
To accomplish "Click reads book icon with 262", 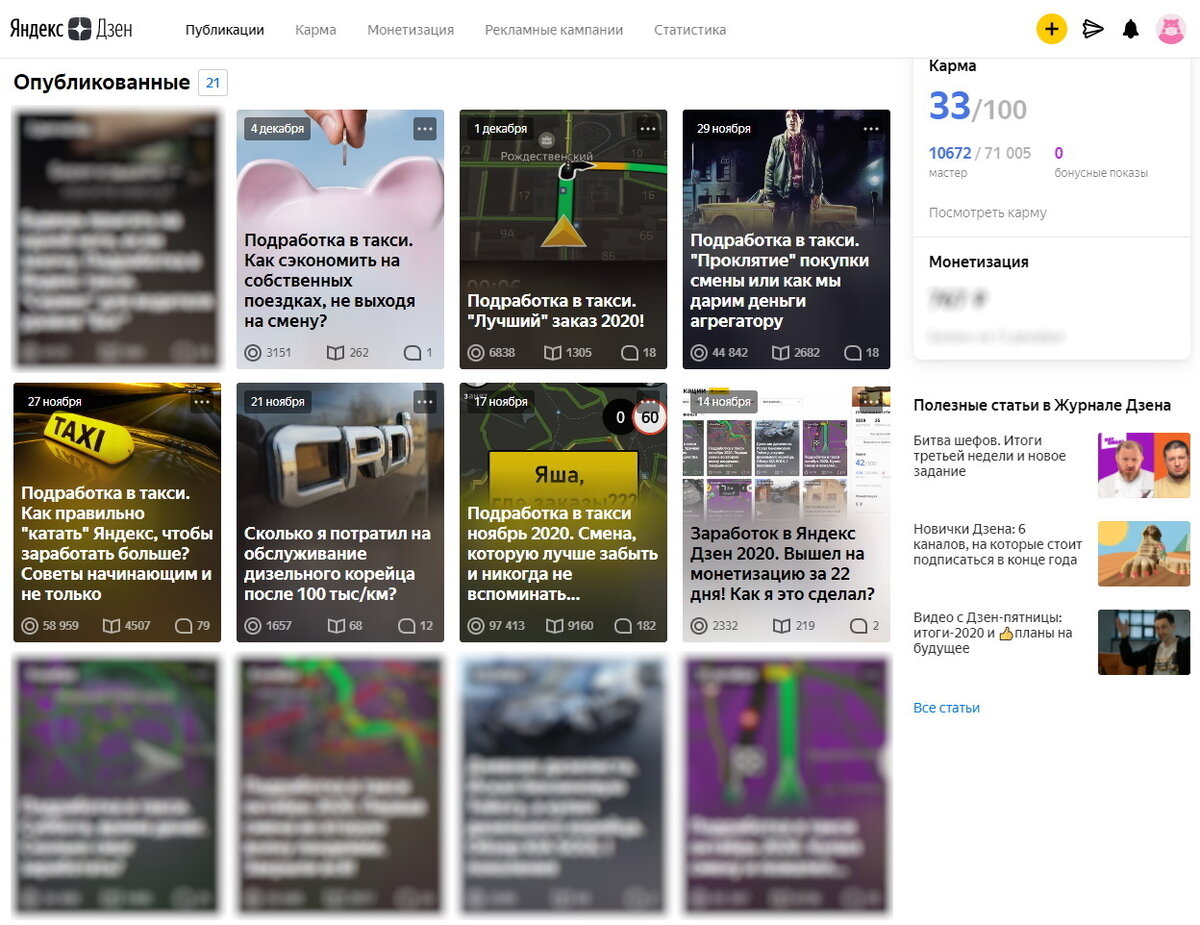I will click(x=335, y=353).
